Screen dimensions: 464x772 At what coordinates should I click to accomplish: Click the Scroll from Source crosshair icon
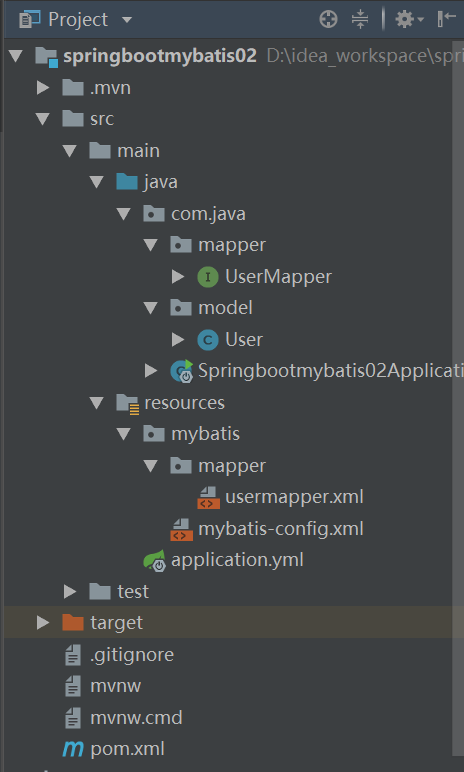328,20
